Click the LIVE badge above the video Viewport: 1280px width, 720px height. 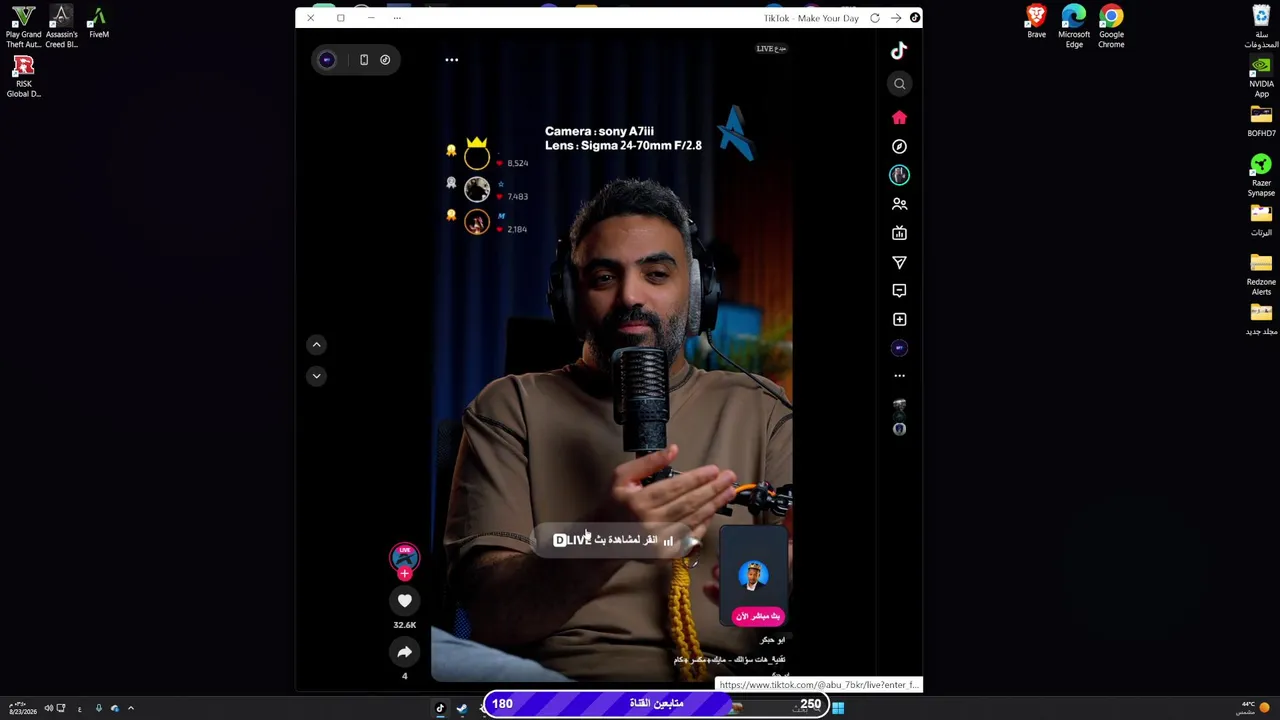pyautogui.click(x=771, y=48)
